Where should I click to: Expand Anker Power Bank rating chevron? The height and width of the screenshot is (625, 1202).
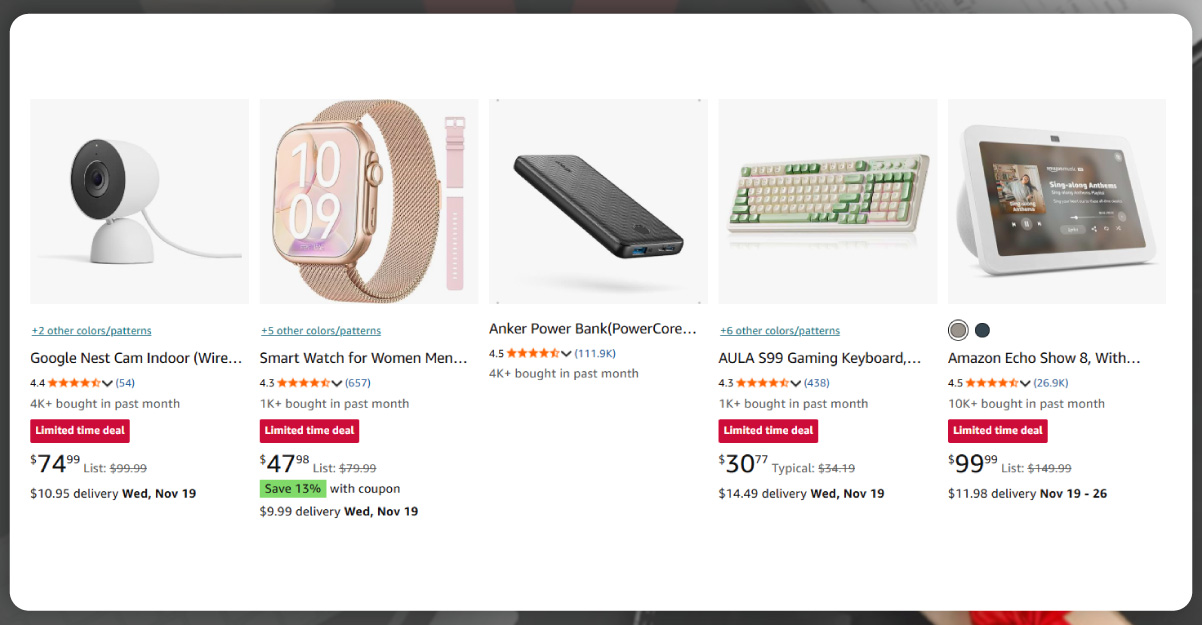tap(567, 353)
